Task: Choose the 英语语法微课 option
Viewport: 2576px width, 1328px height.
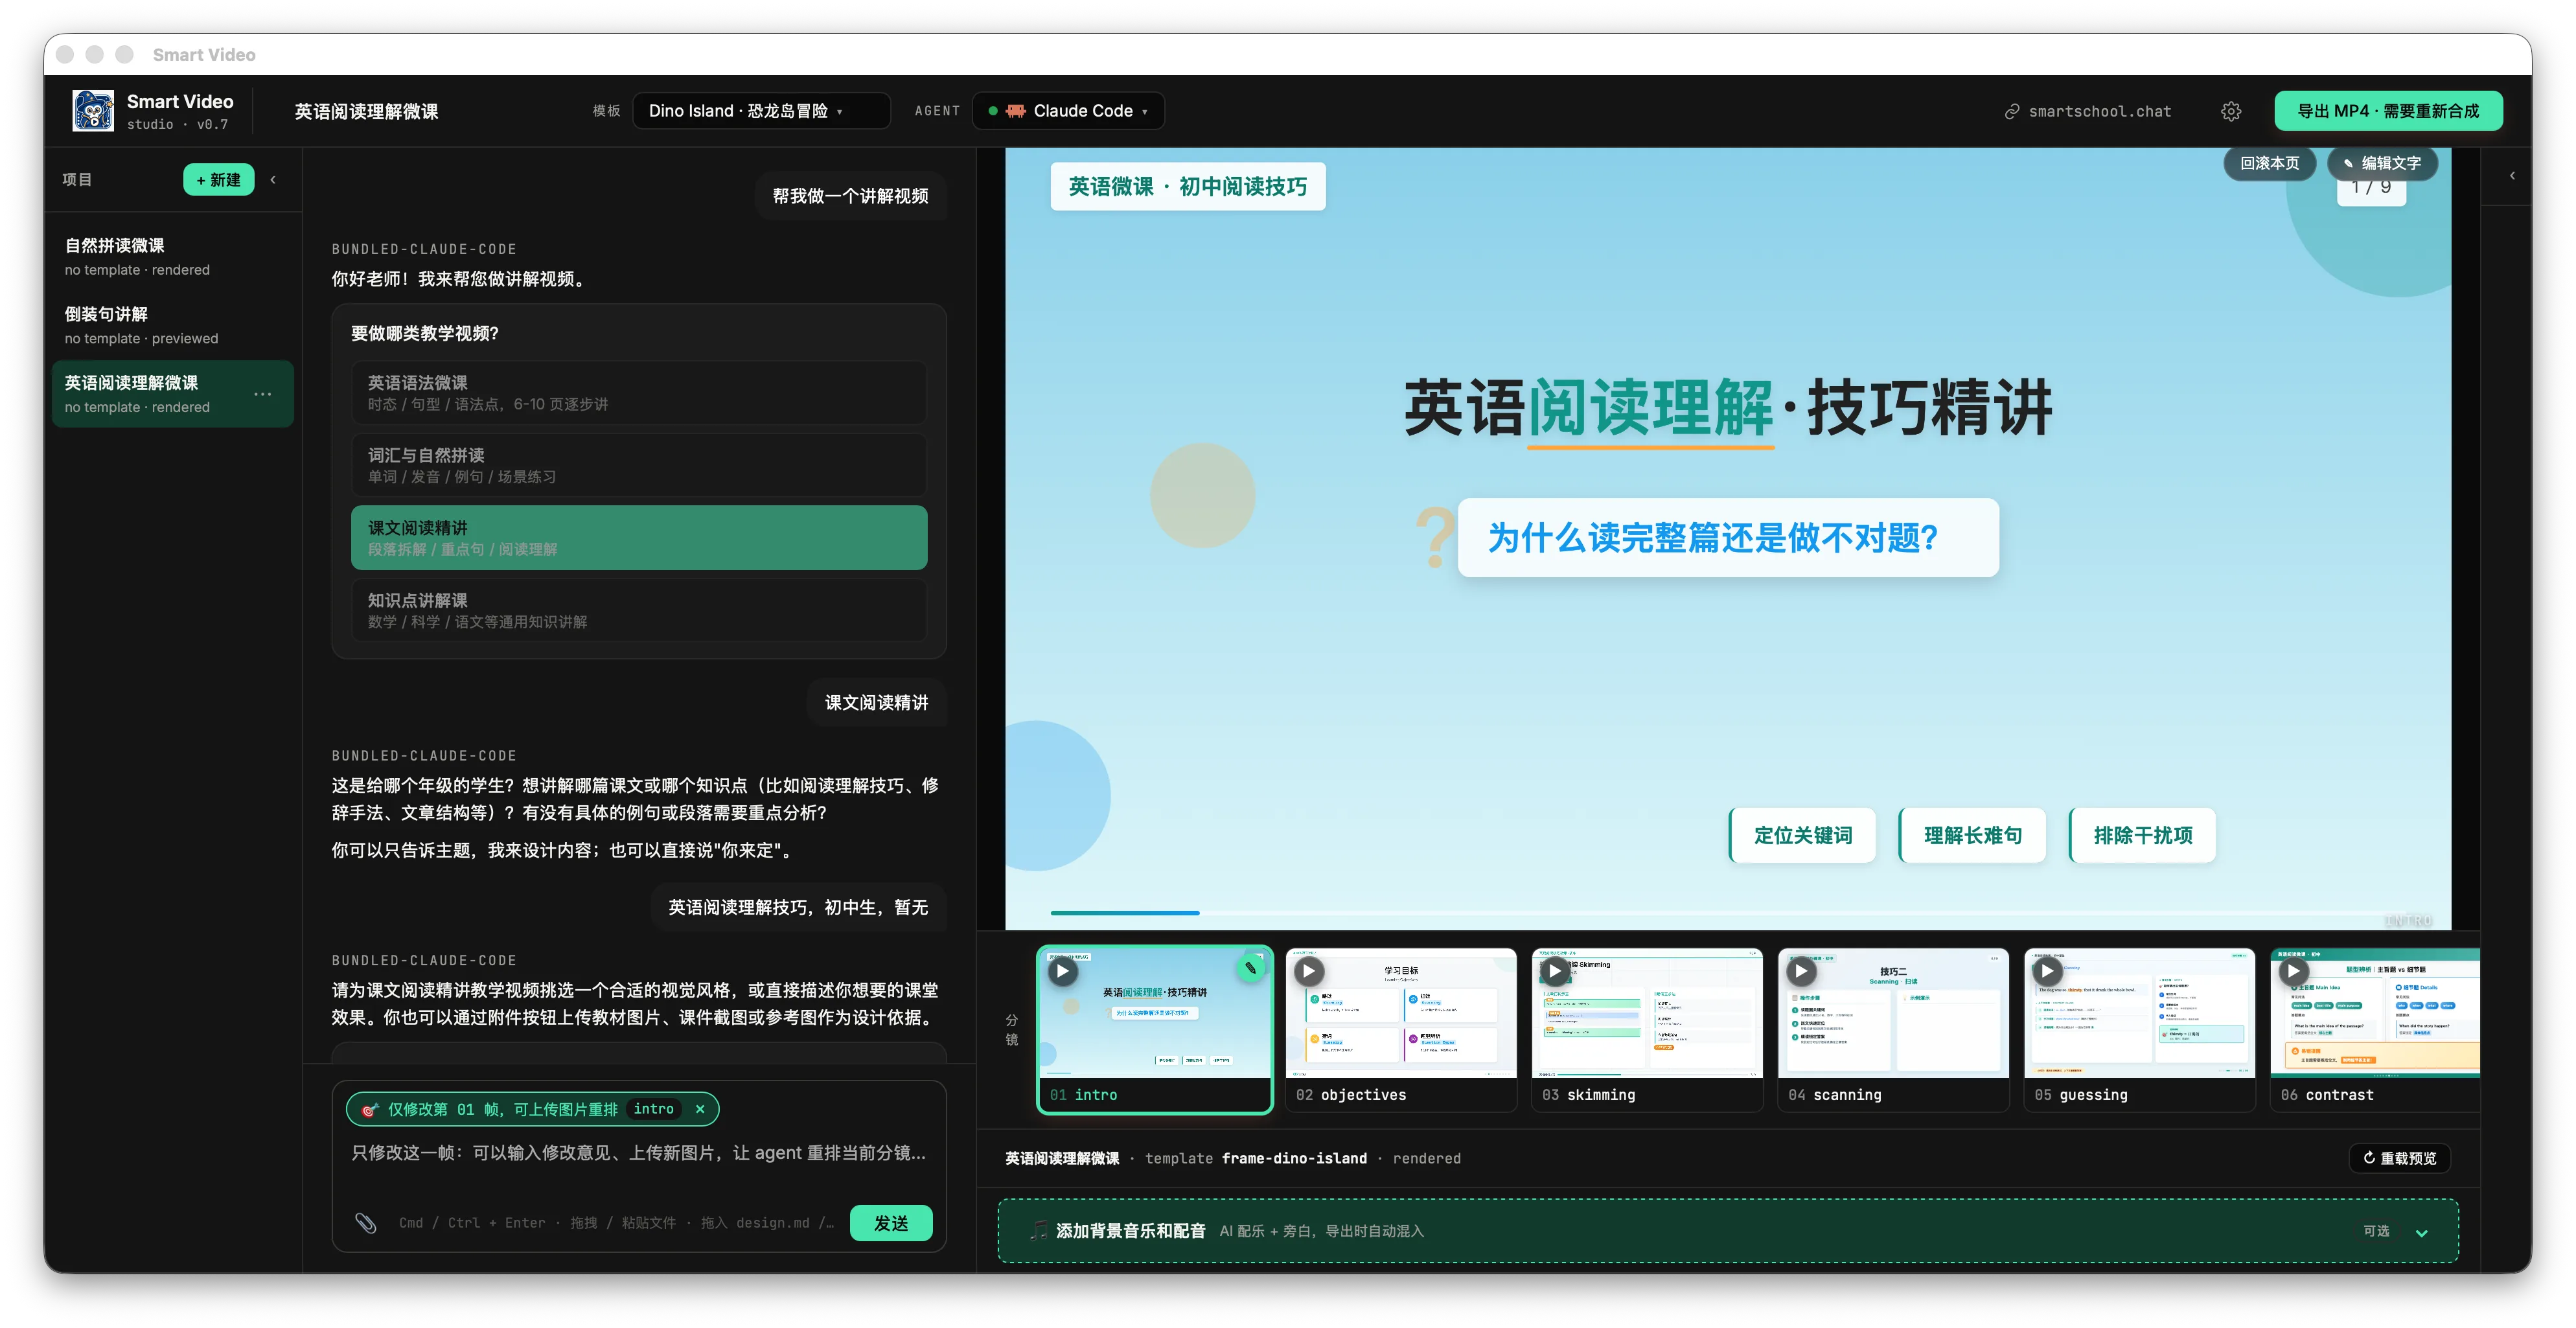Action: coord(639,393)
